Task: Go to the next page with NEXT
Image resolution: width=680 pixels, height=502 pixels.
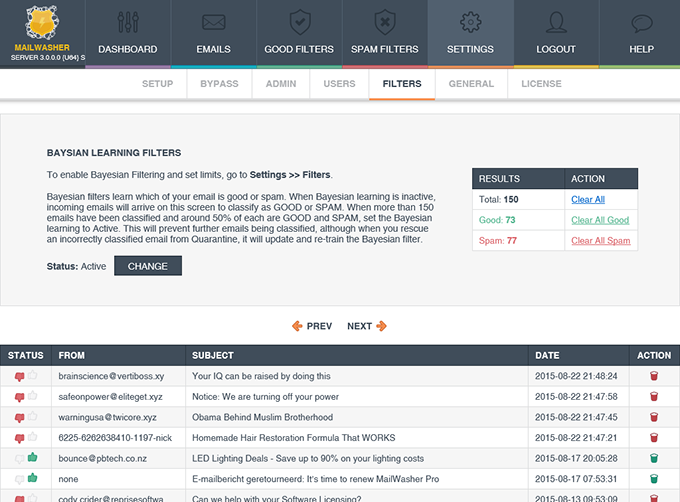Action: tap(367, 326)
